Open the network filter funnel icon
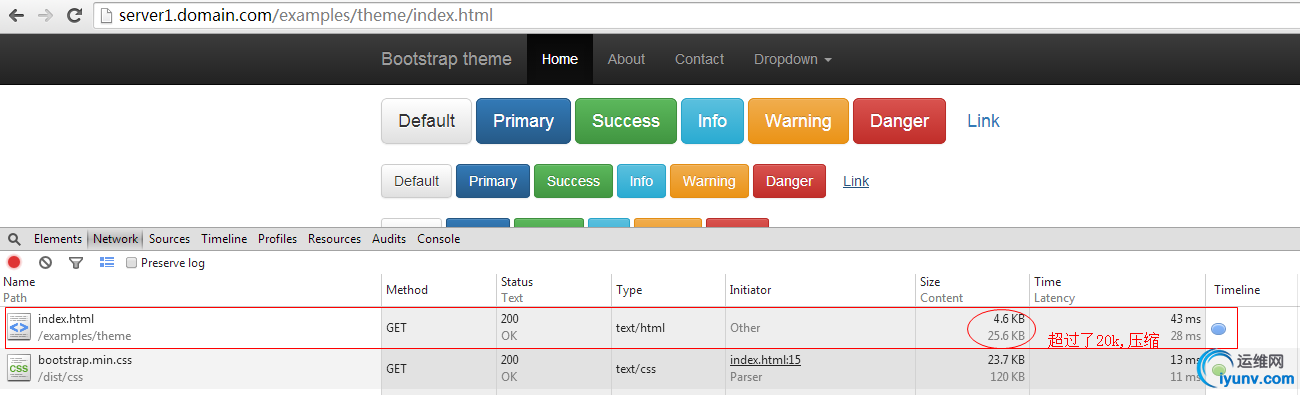 click(75, 262)
